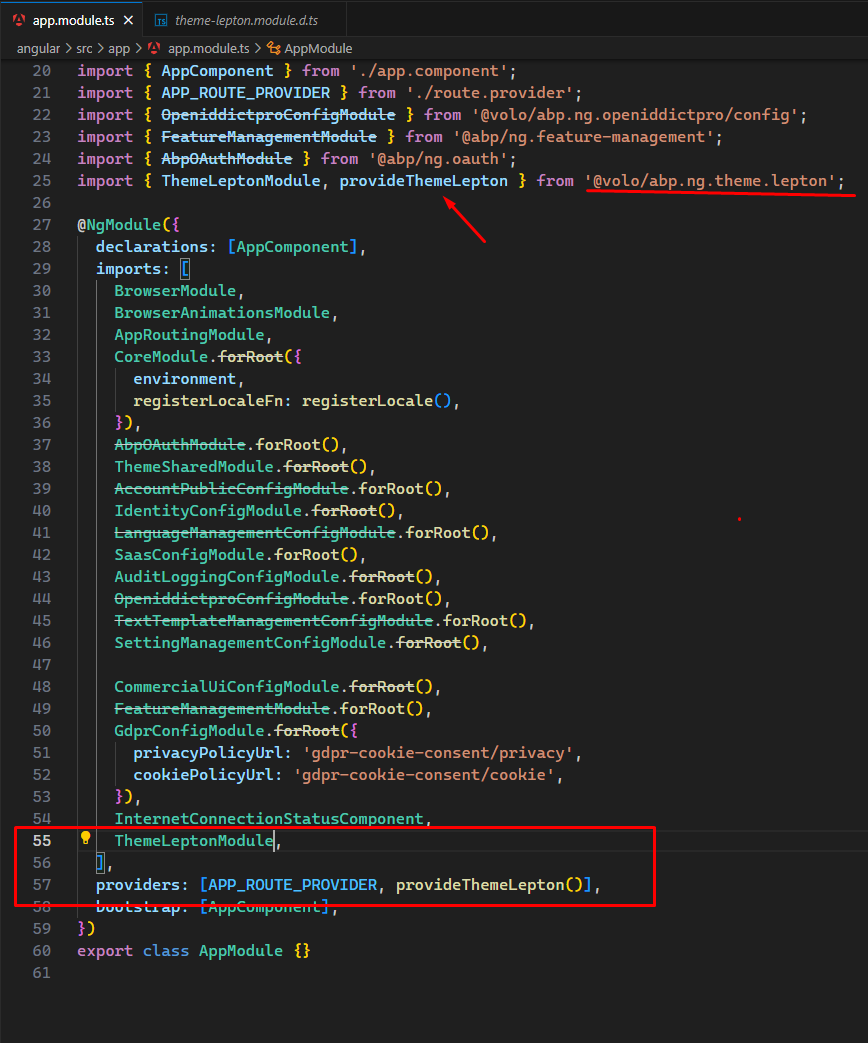The width and height of the screenshot is (868, 1043).
Task: Click the app.module.ts breadcrumb item
Action: coord(209,48)
